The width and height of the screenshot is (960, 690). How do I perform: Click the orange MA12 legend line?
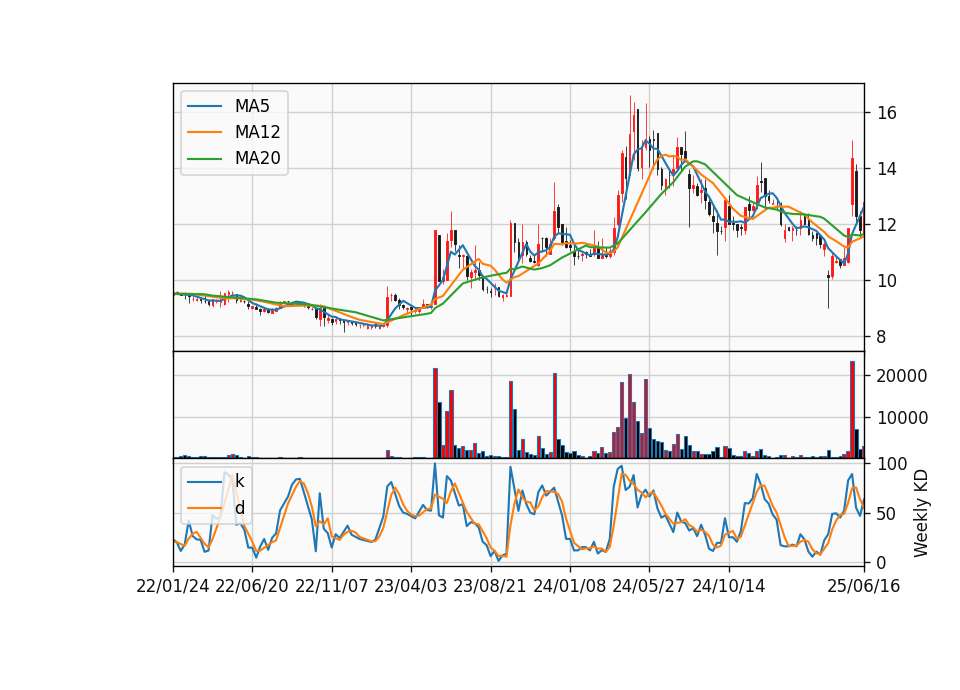click(x=204, y=132)
